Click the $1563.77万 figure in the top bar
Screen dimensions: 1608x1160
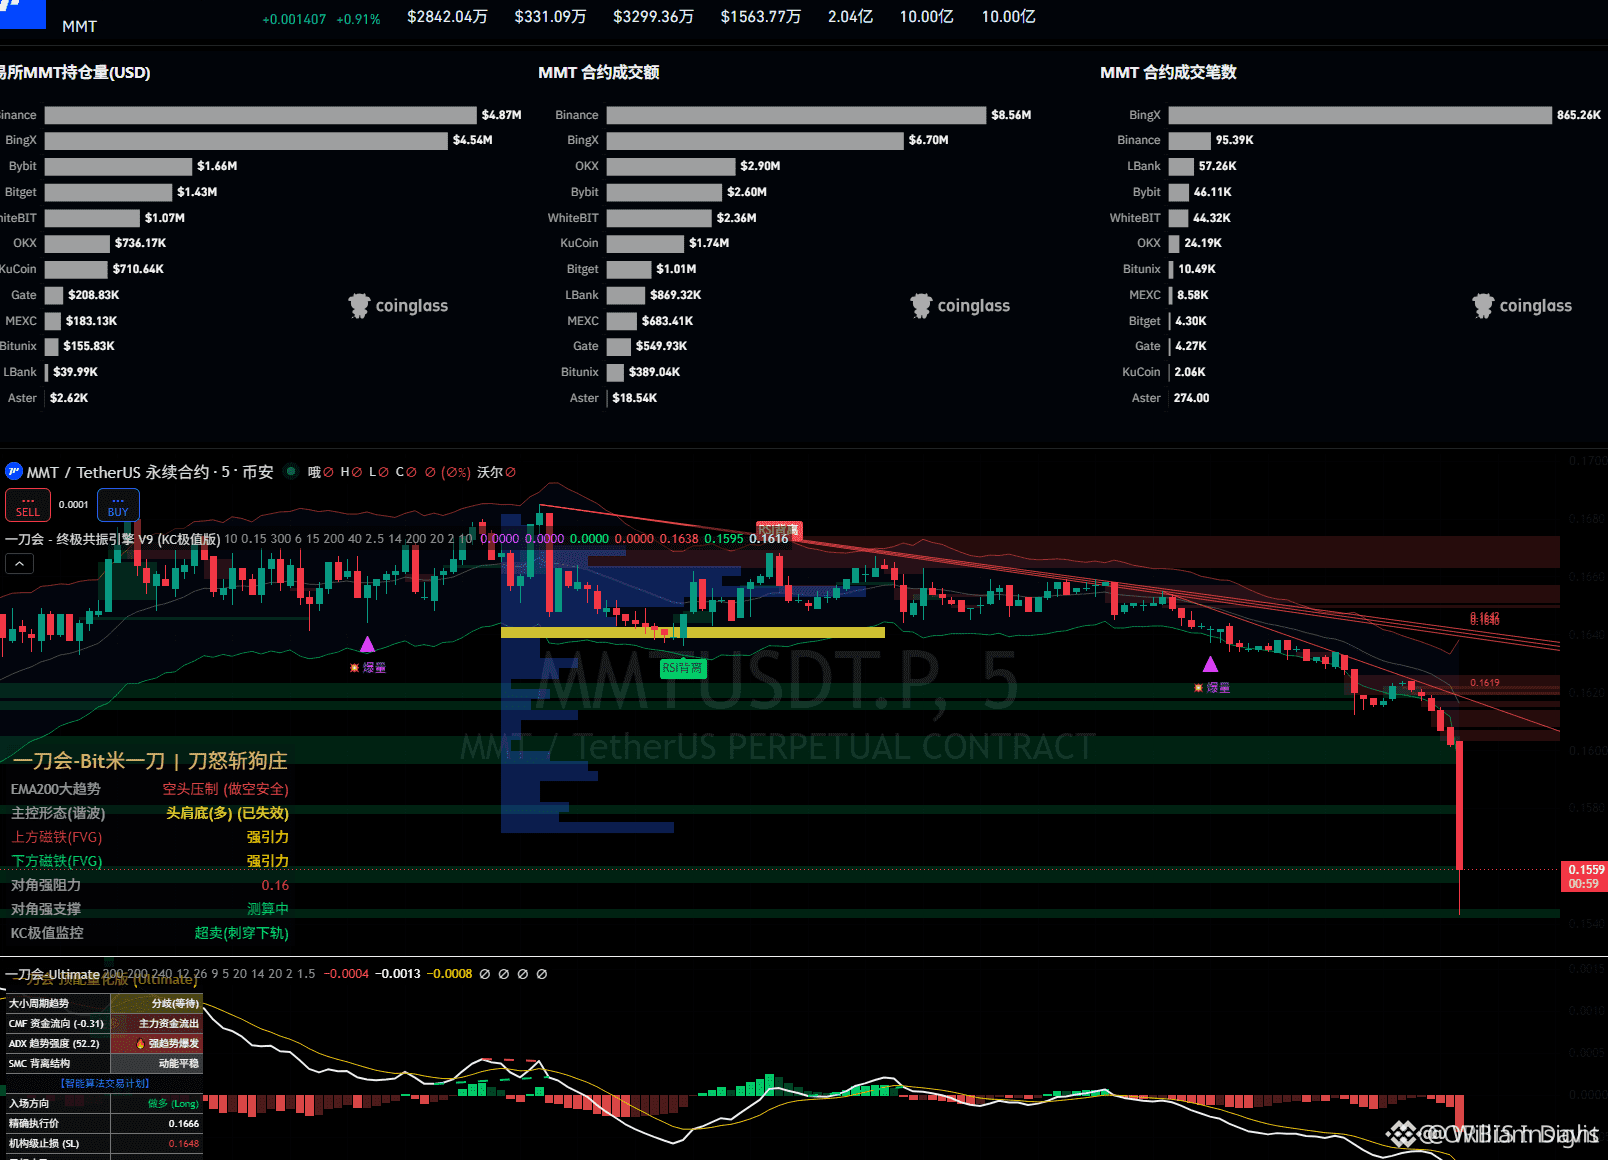pyautogui.click(x=761, y=17)
